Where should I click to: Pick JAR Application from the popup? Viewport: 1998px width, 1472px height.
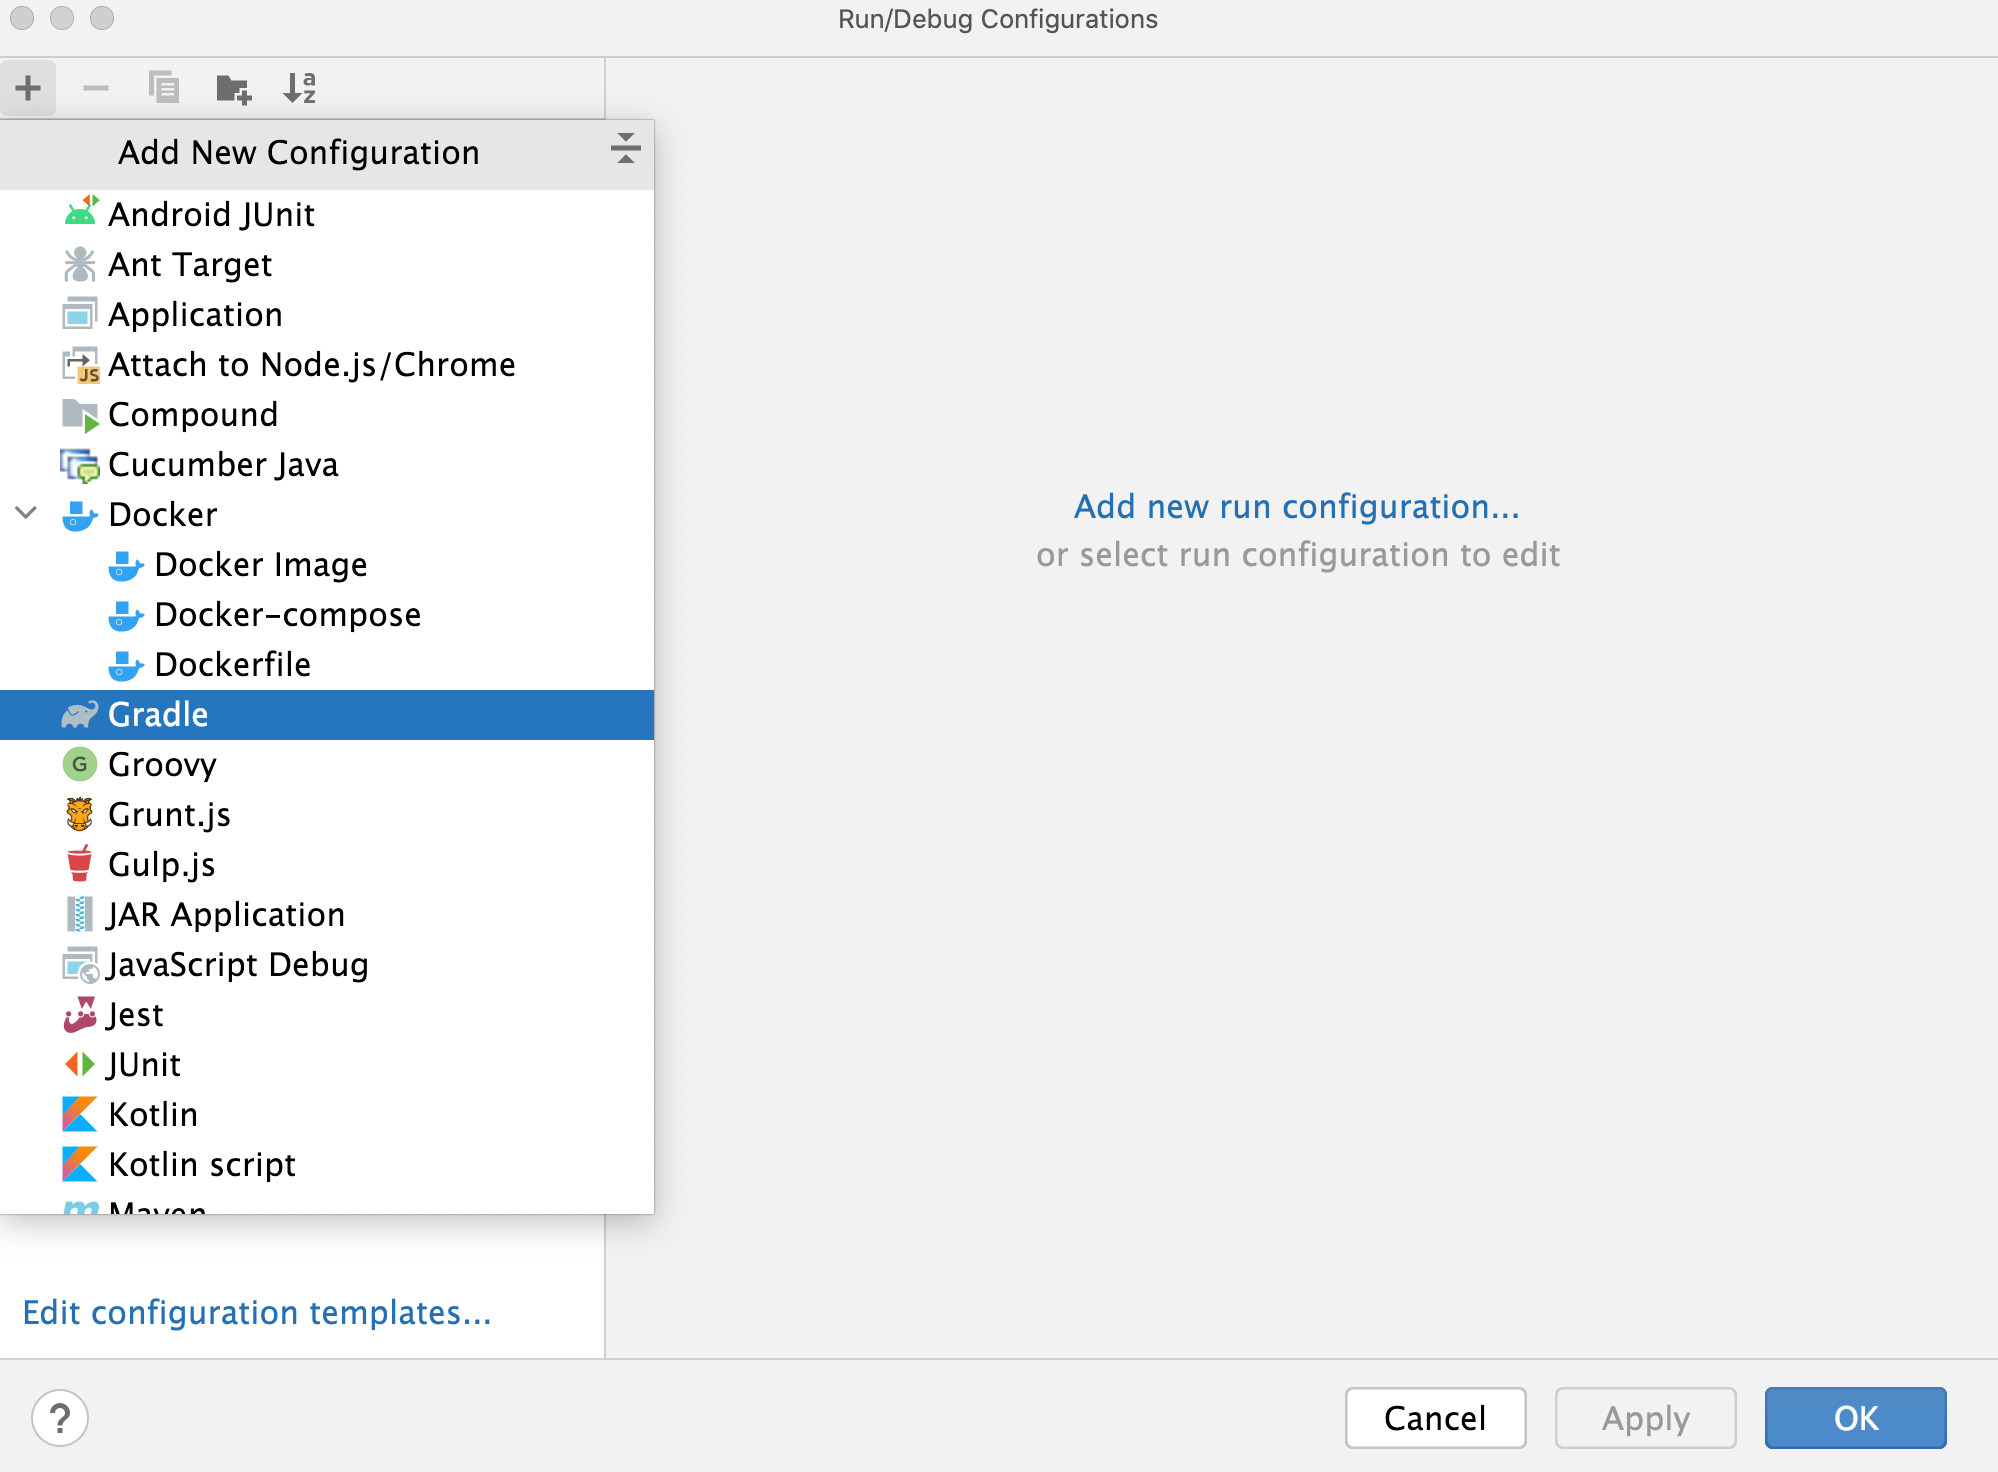226,914
